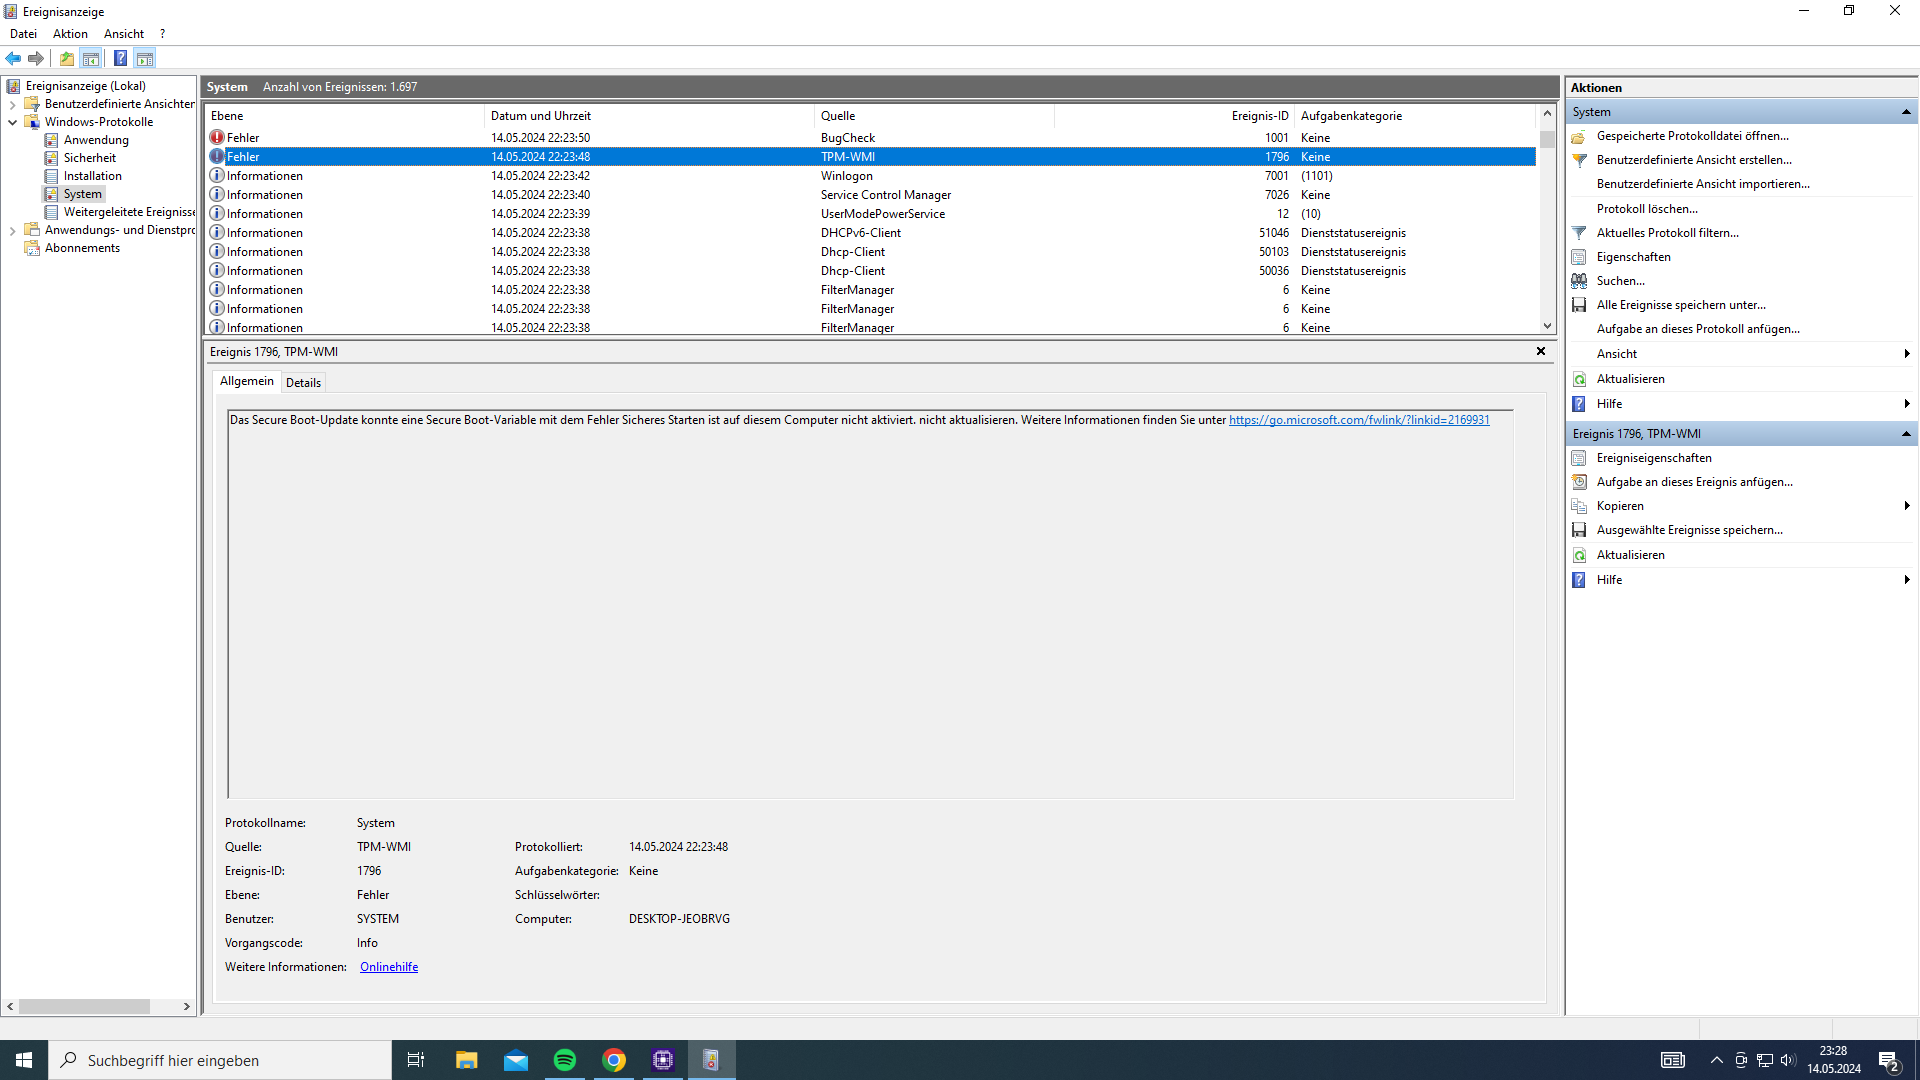This screenshot has height=1080, width=1920.
Task: Click the back arrow toolbar icon
Action: tap(13, 58)
